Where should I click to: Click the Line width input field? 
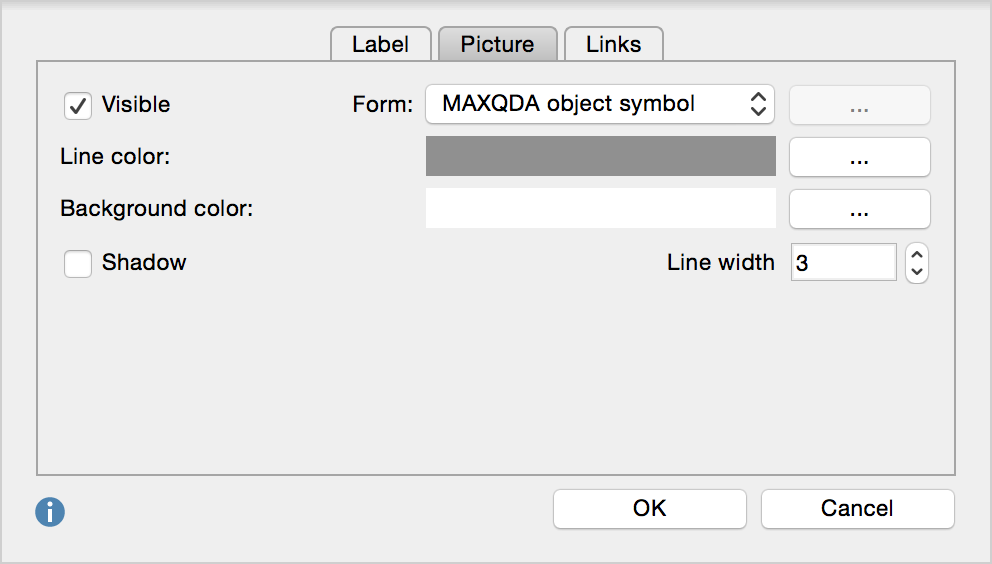(x=843, y=263)
